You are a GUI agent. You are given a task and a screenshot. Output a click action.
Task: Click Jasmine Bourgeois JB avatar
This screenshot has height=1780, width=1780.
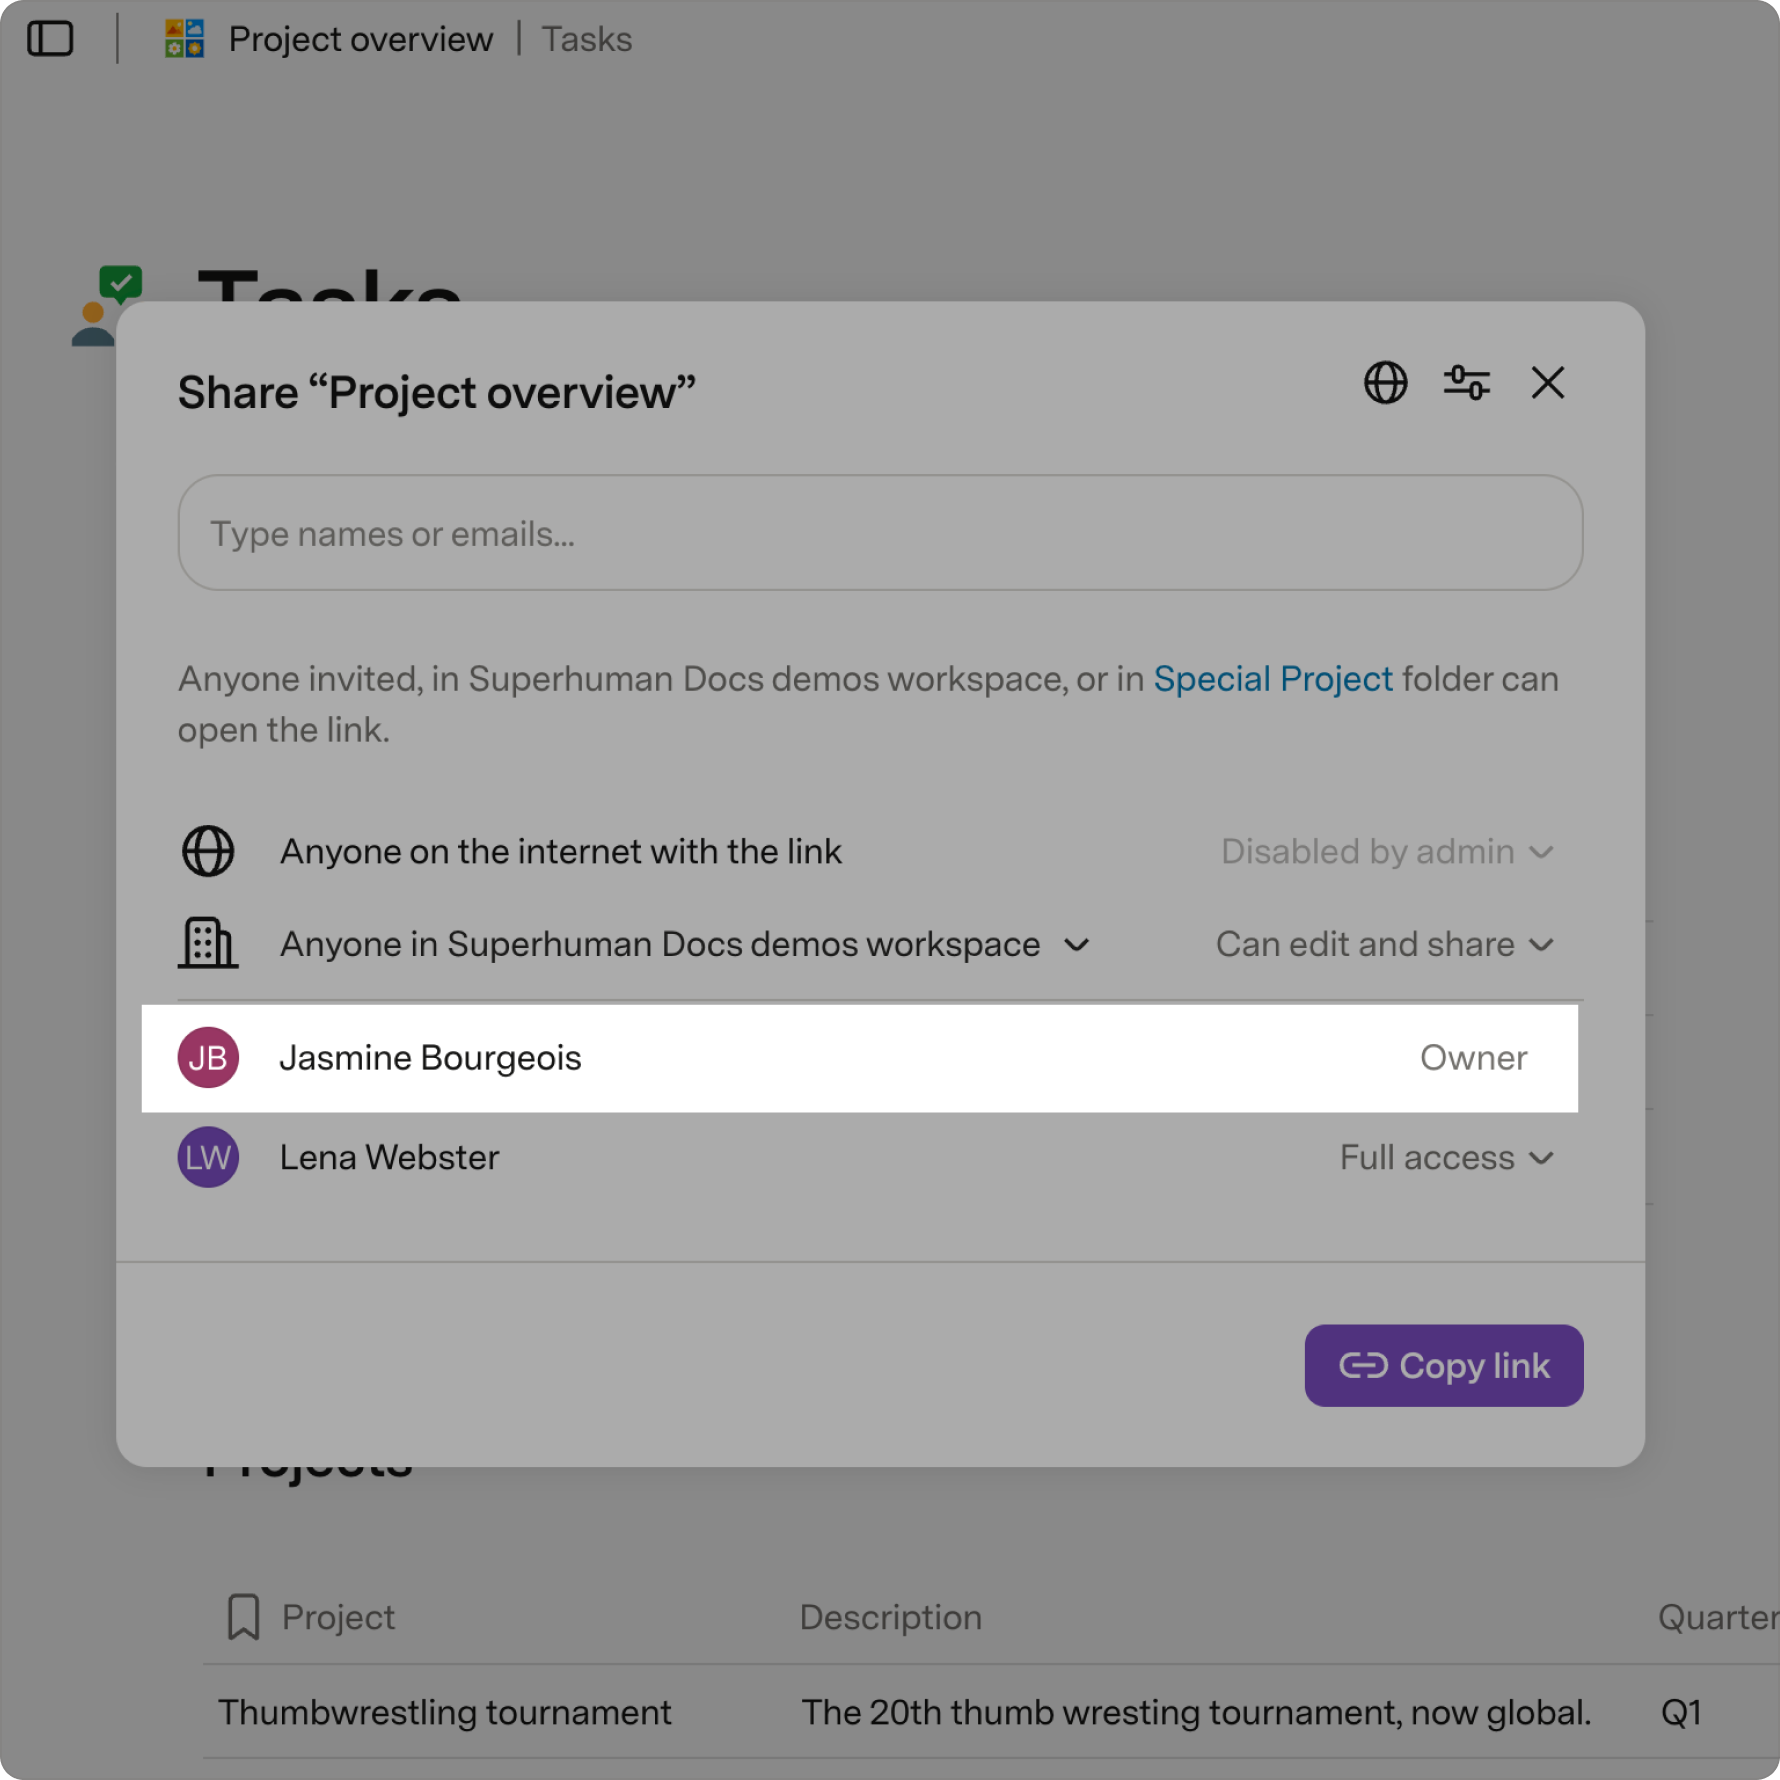click(208, 1057)
